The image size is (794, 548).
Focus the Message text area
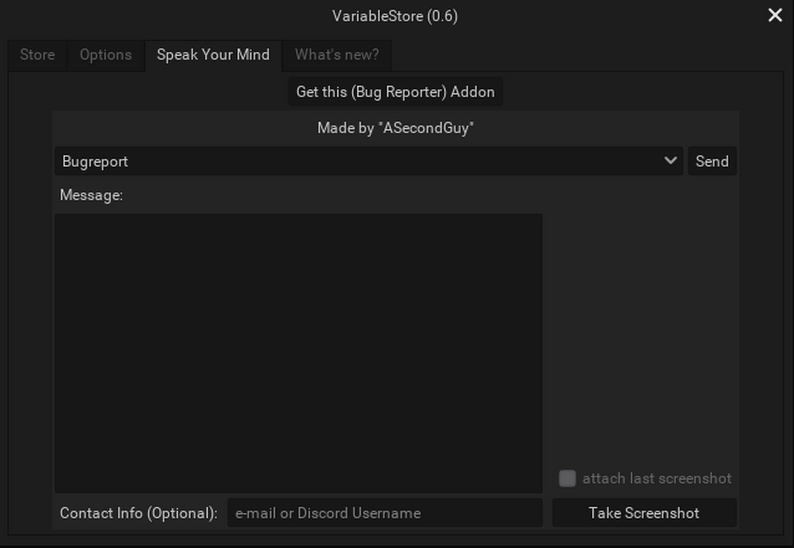pos(298,352)
